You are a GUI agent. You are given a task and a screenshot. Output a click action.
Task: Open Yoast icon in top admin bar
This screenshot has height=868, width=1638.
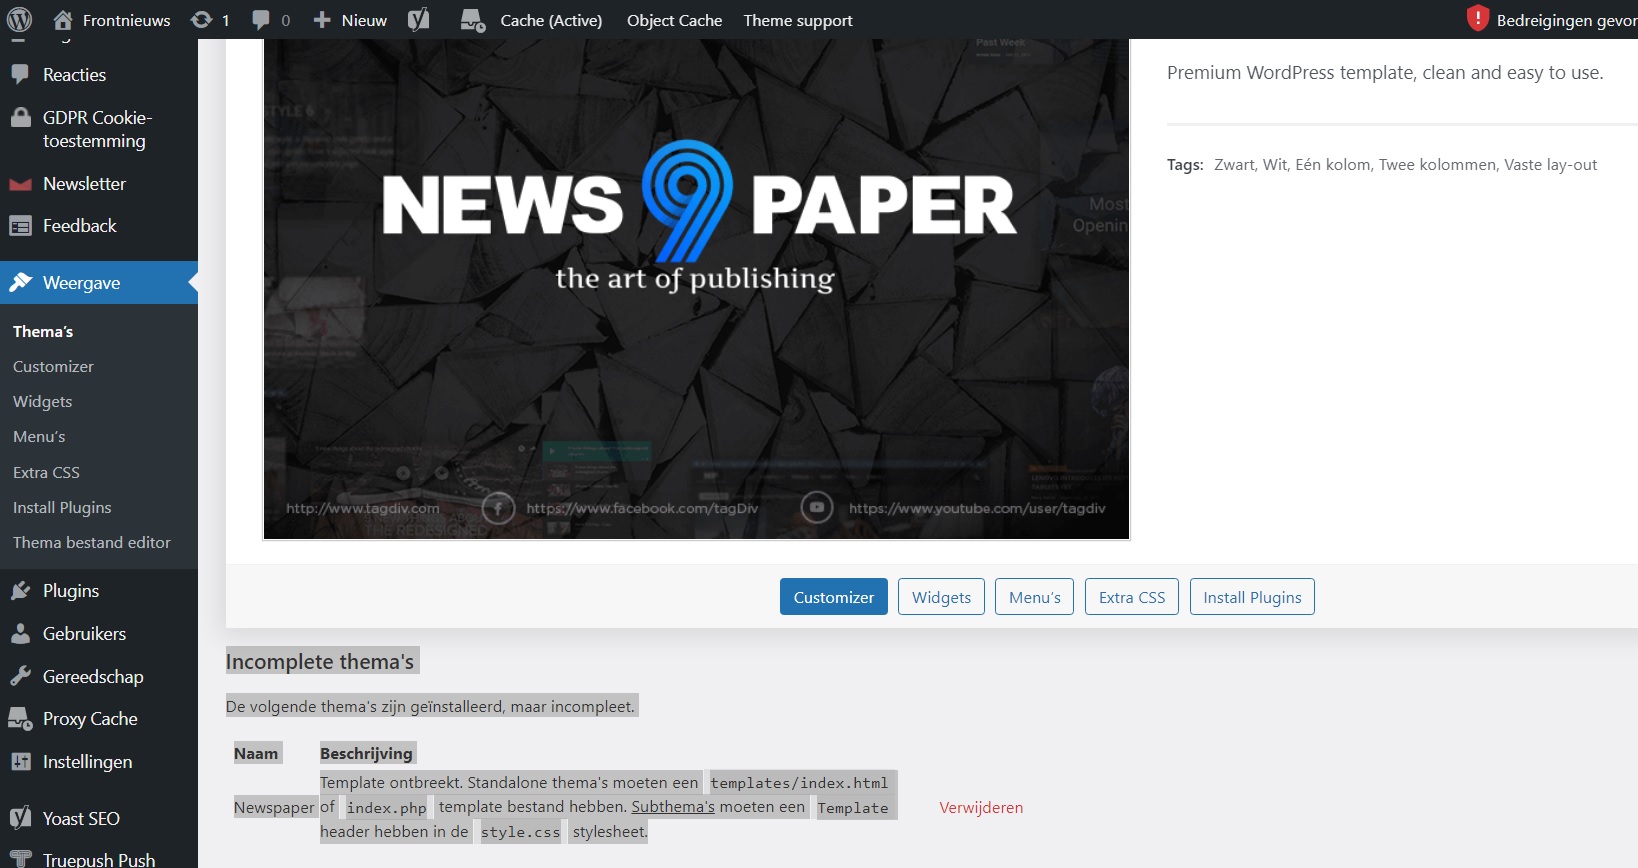tap(419, 20)
